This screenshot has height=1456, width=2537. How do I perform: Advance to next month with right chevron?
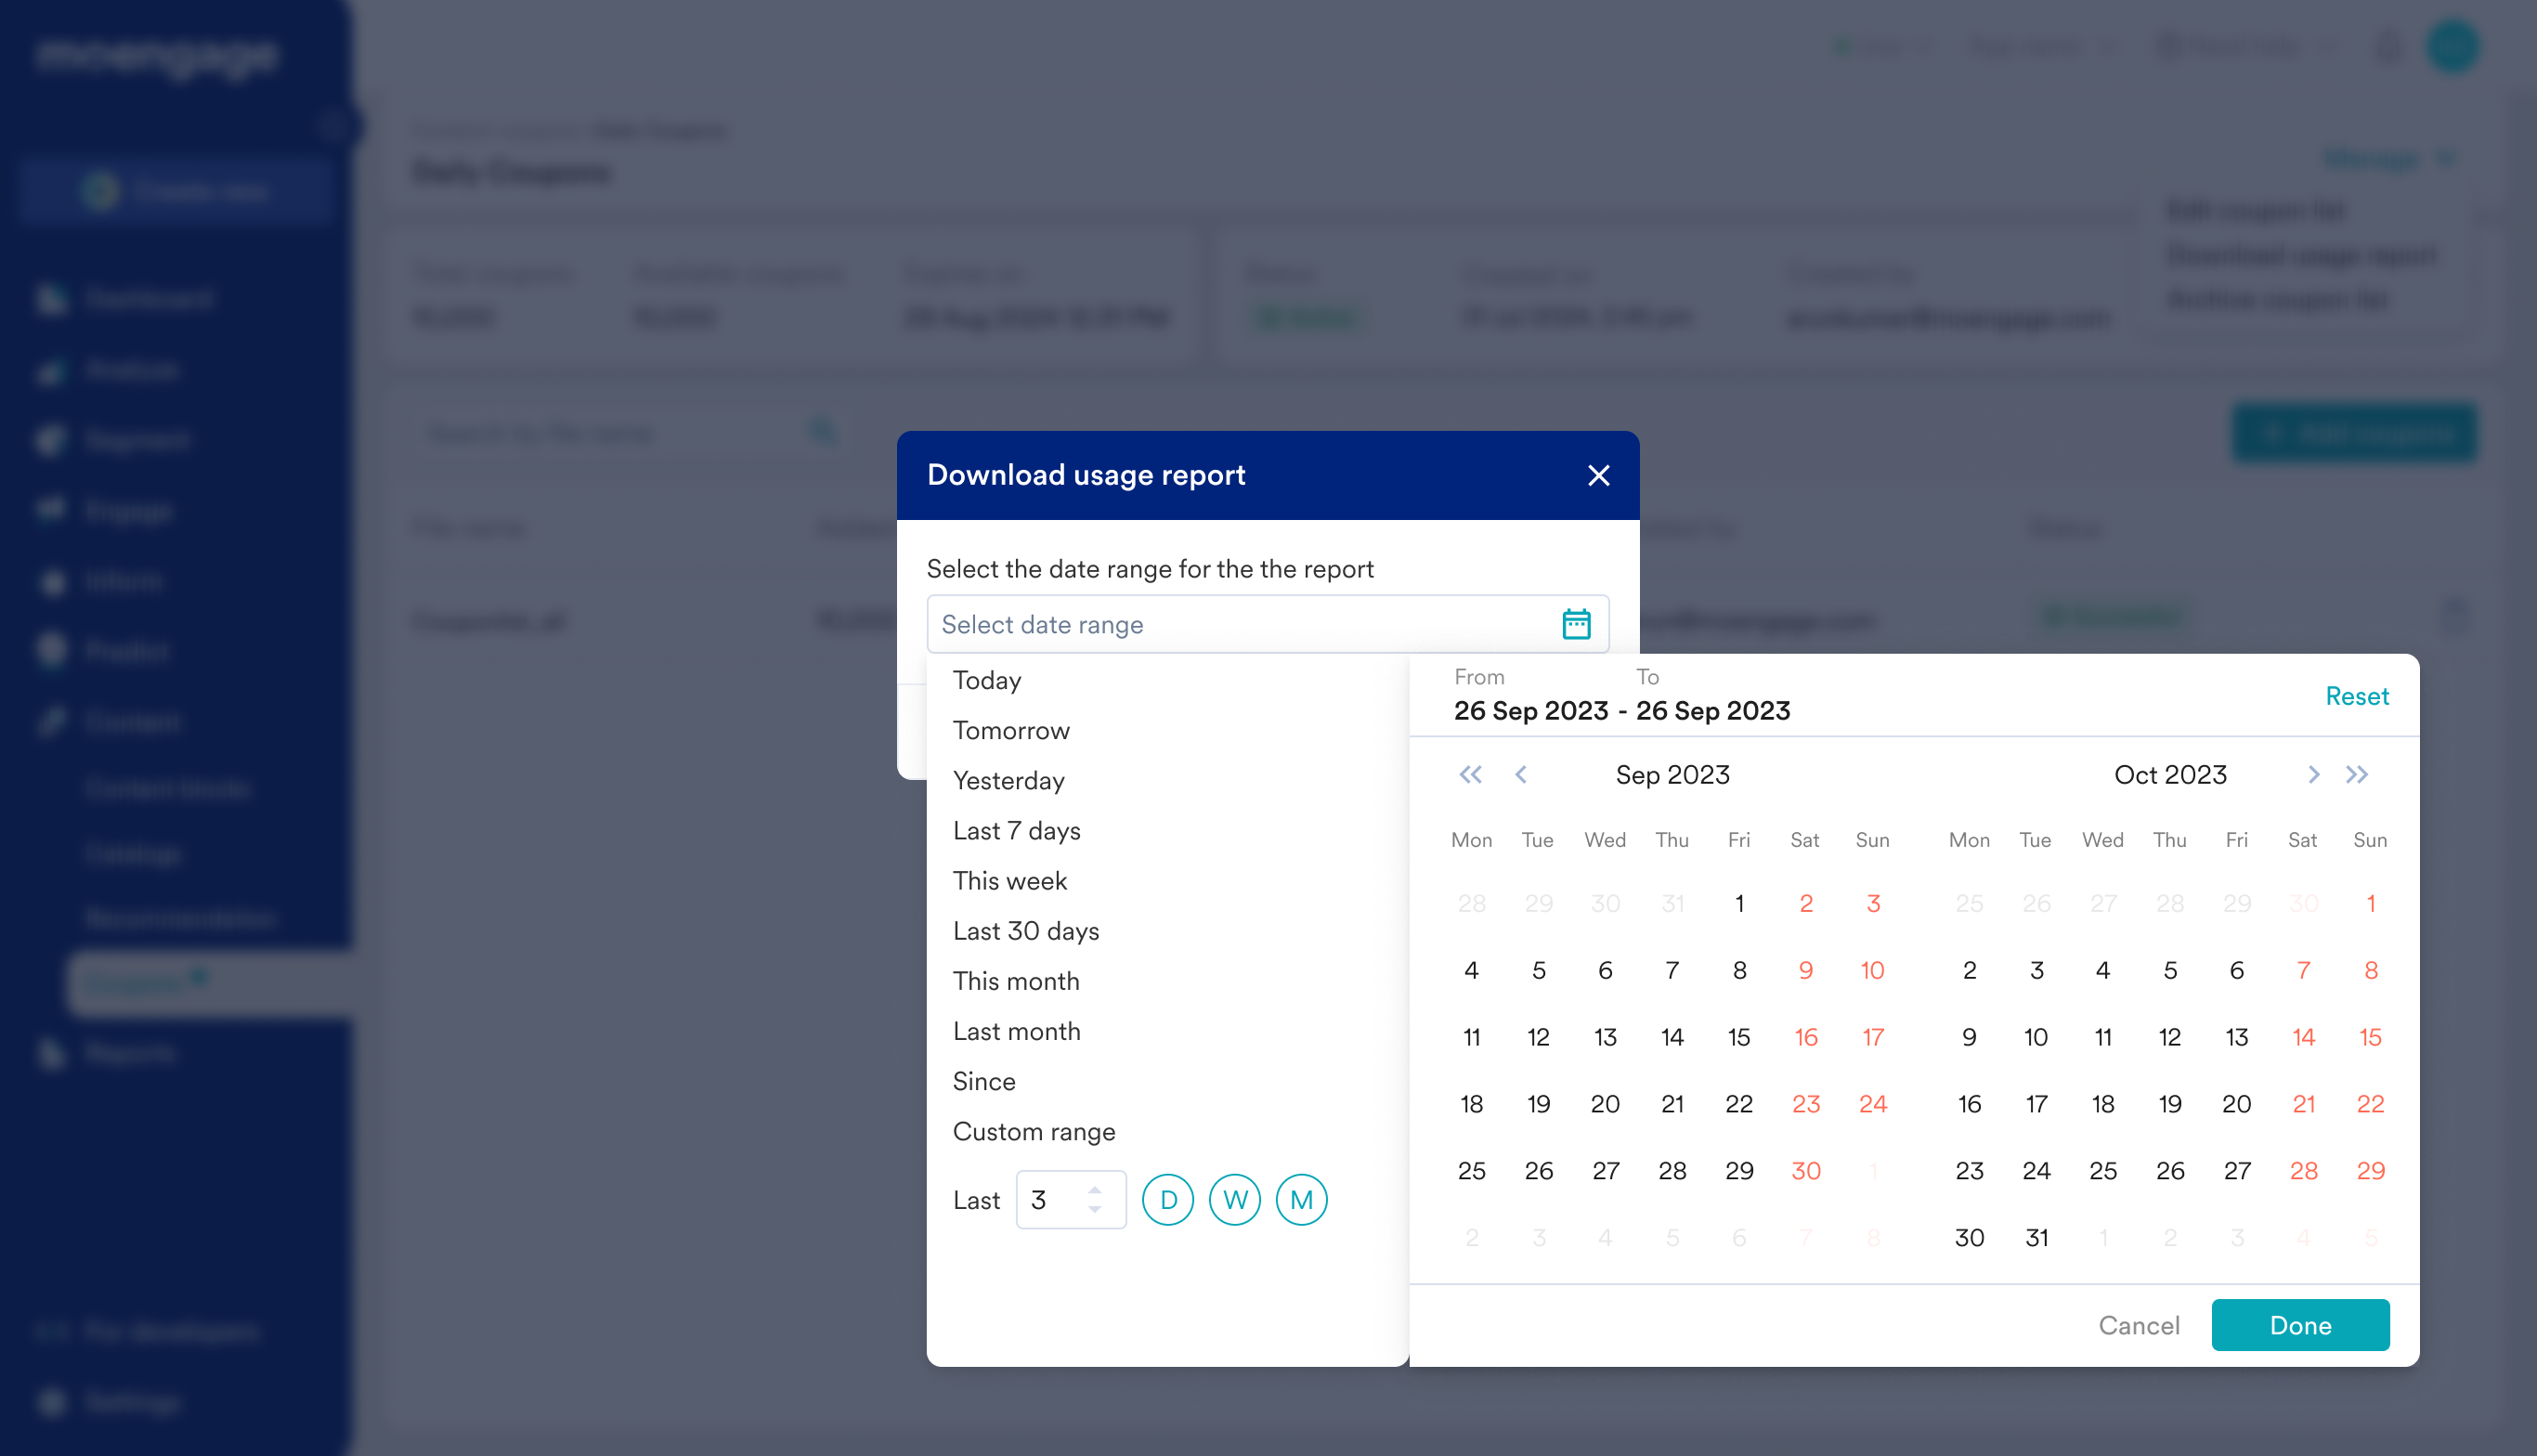(2313, 774)
